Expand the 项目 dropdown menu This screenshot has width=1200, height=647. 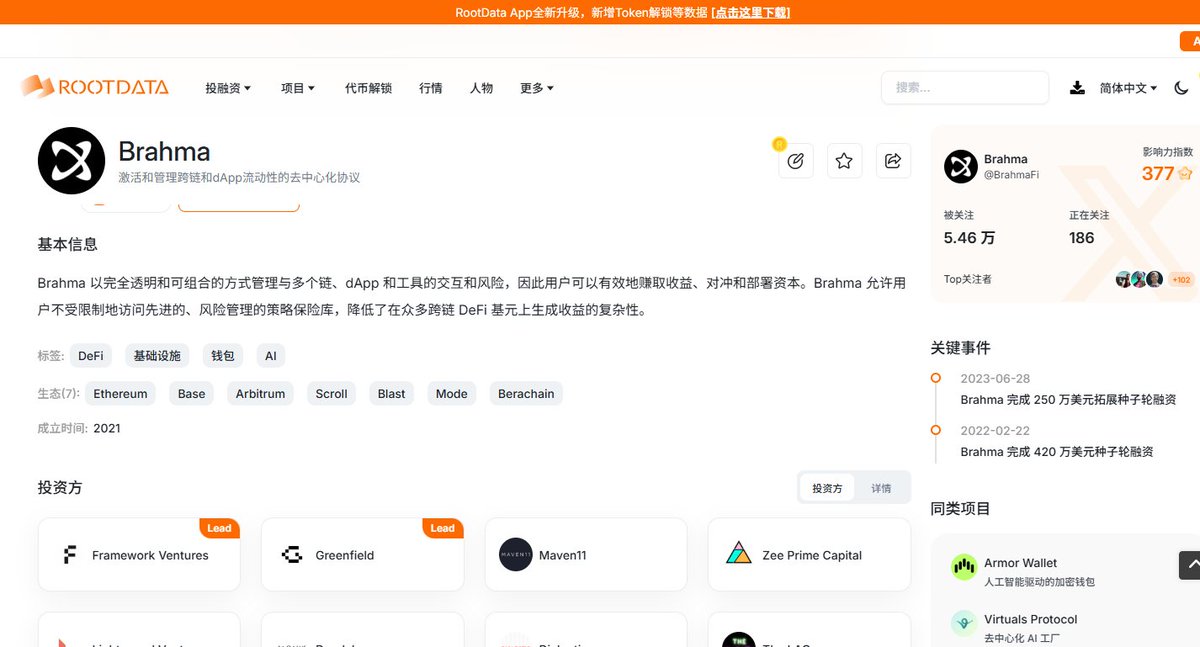tap(298, 88)
